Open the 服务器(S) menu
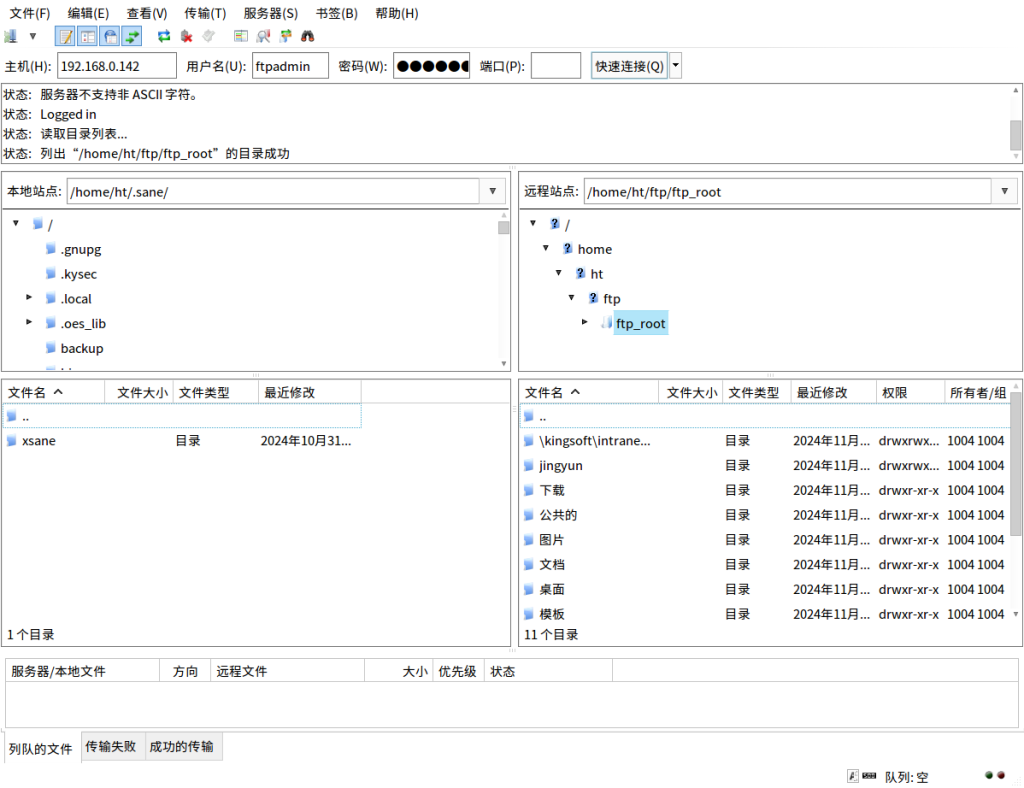1024x788 pixels. point(270,13)
